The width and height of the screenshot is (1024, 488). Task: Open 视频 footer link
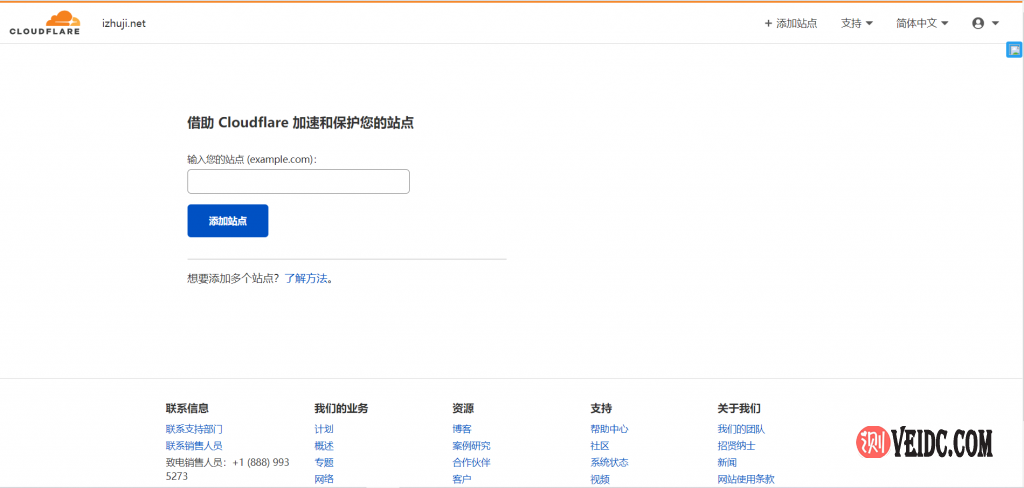pyautogui.click(x=600, y=479)
